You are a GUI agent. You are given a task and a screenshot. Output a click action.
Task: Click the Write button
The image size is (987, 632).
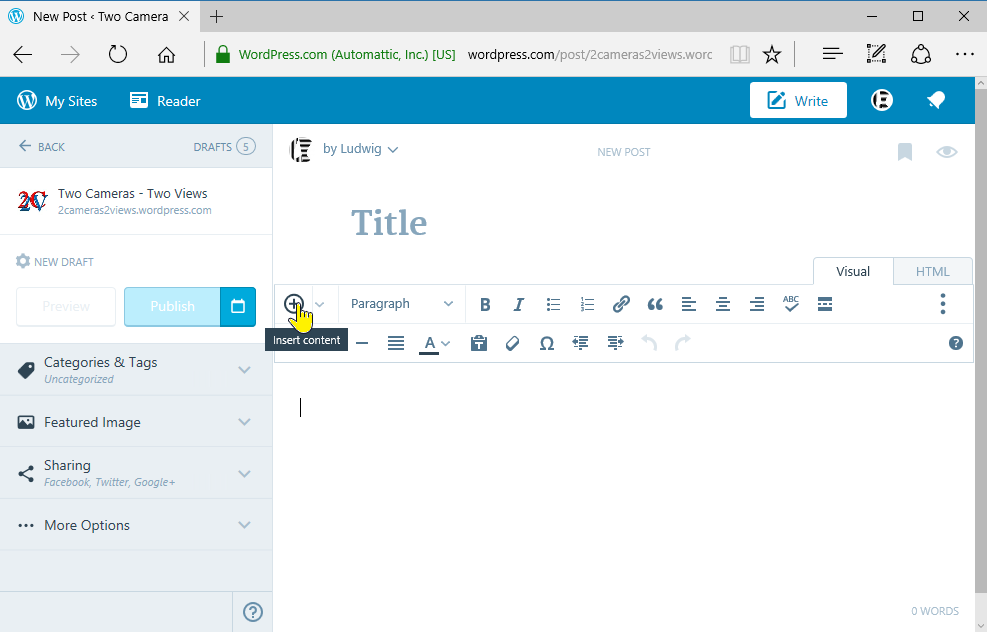pos(798,100)
